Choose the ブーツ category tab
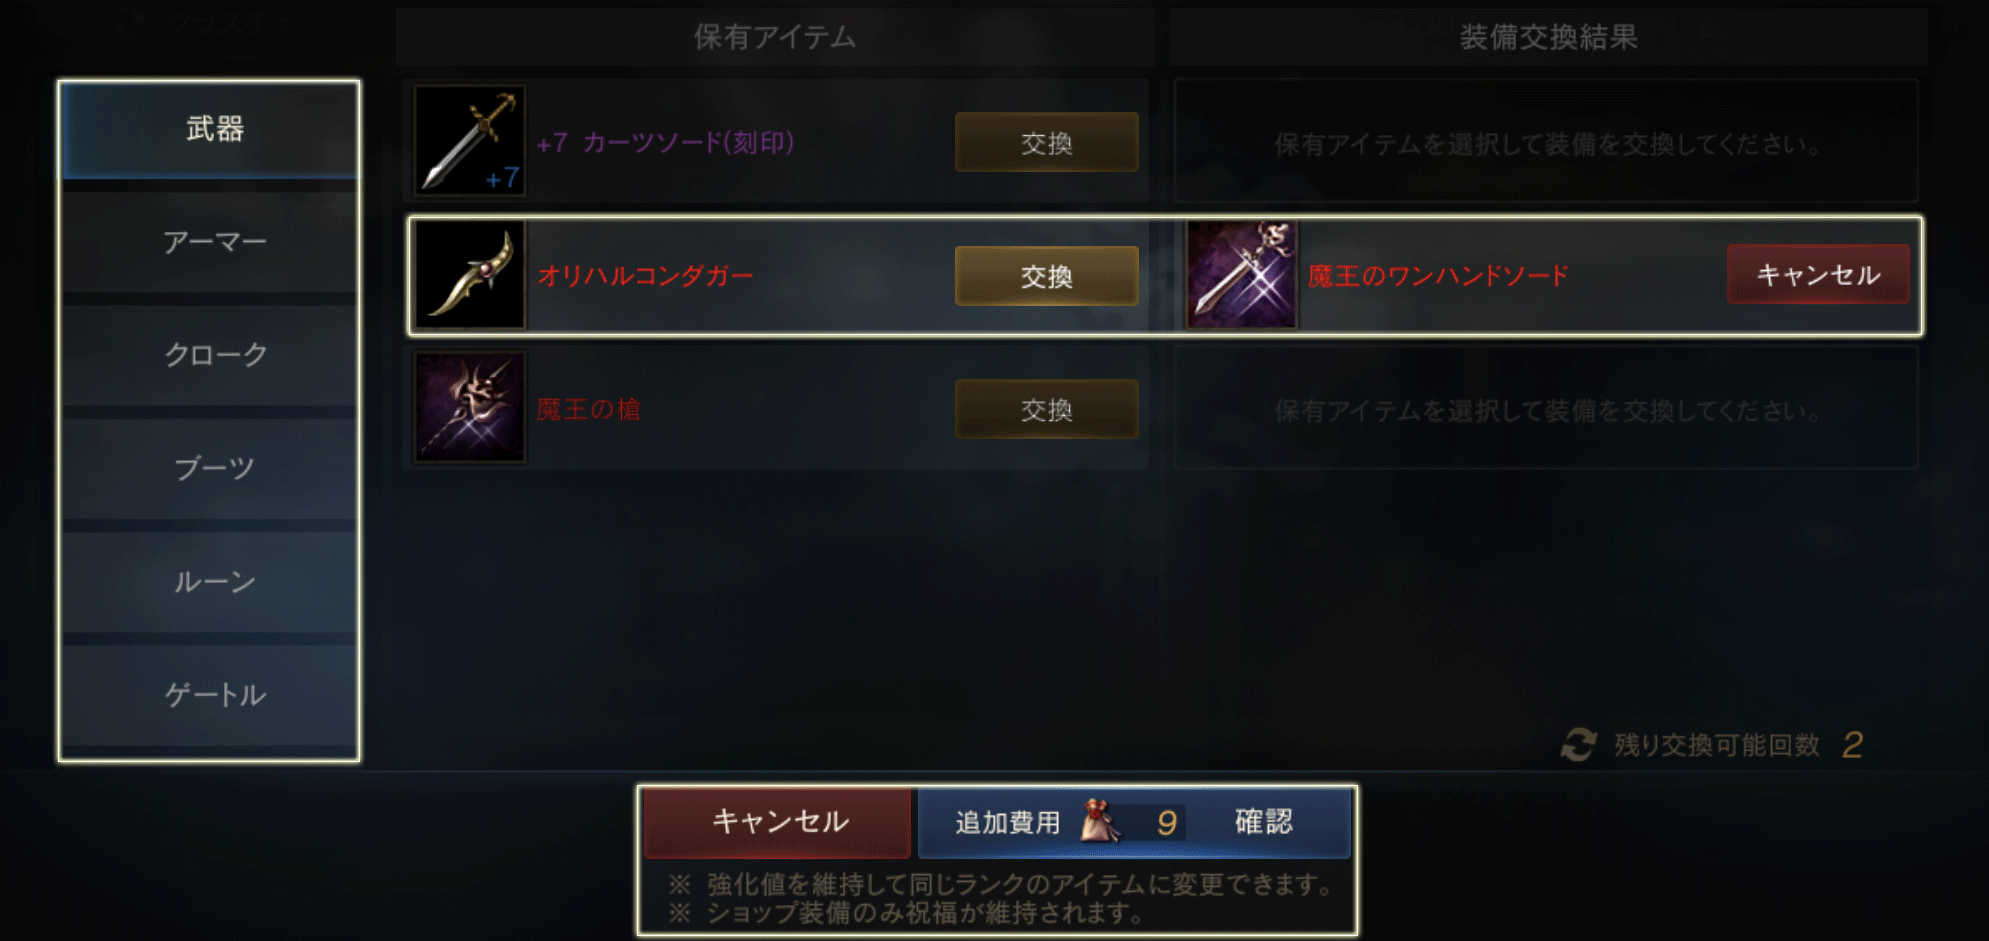The width and height of the screenshot is (1989, 941). (210, 468)
